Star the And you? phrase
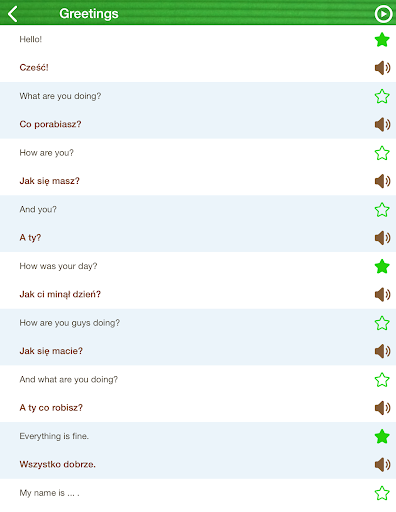The height and width of the screenshot is (512, 396). [x=382, y=210]
